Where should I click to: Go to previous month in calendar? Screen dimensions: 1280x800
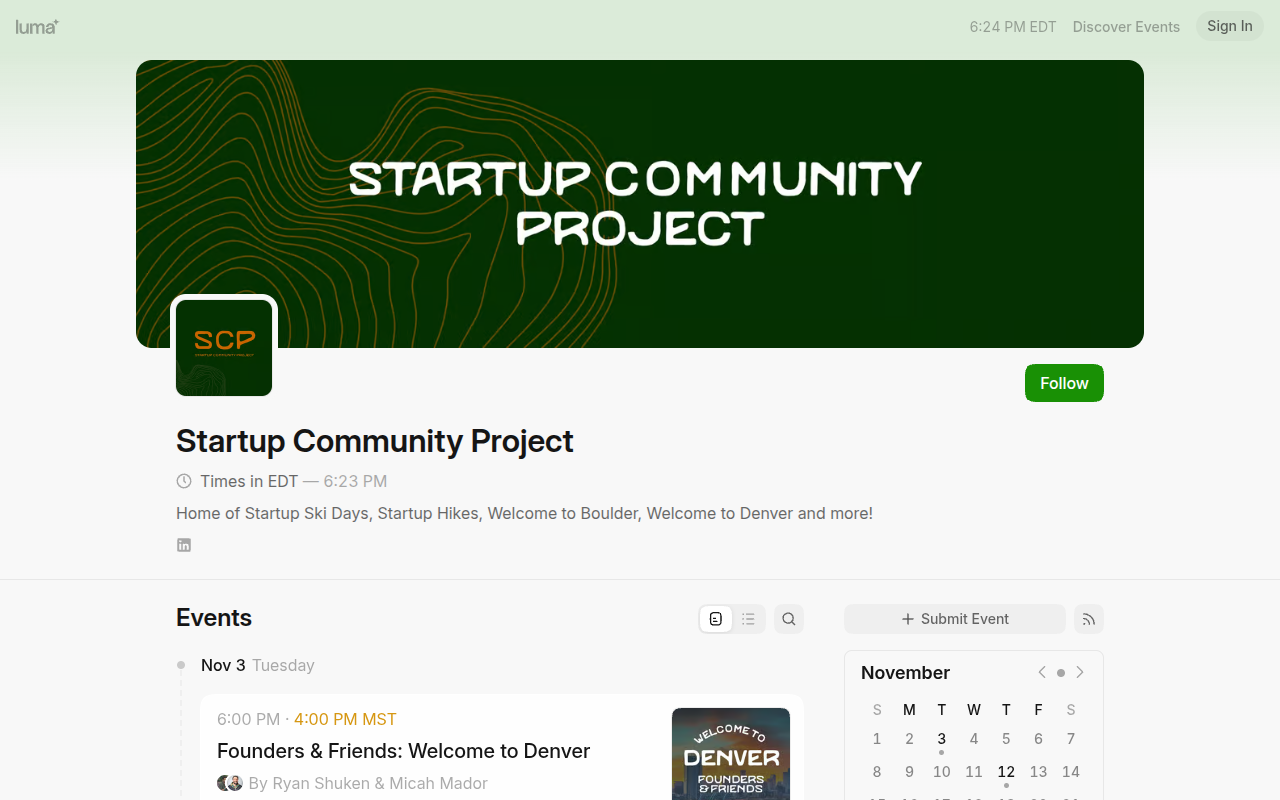pos(1042,673)
